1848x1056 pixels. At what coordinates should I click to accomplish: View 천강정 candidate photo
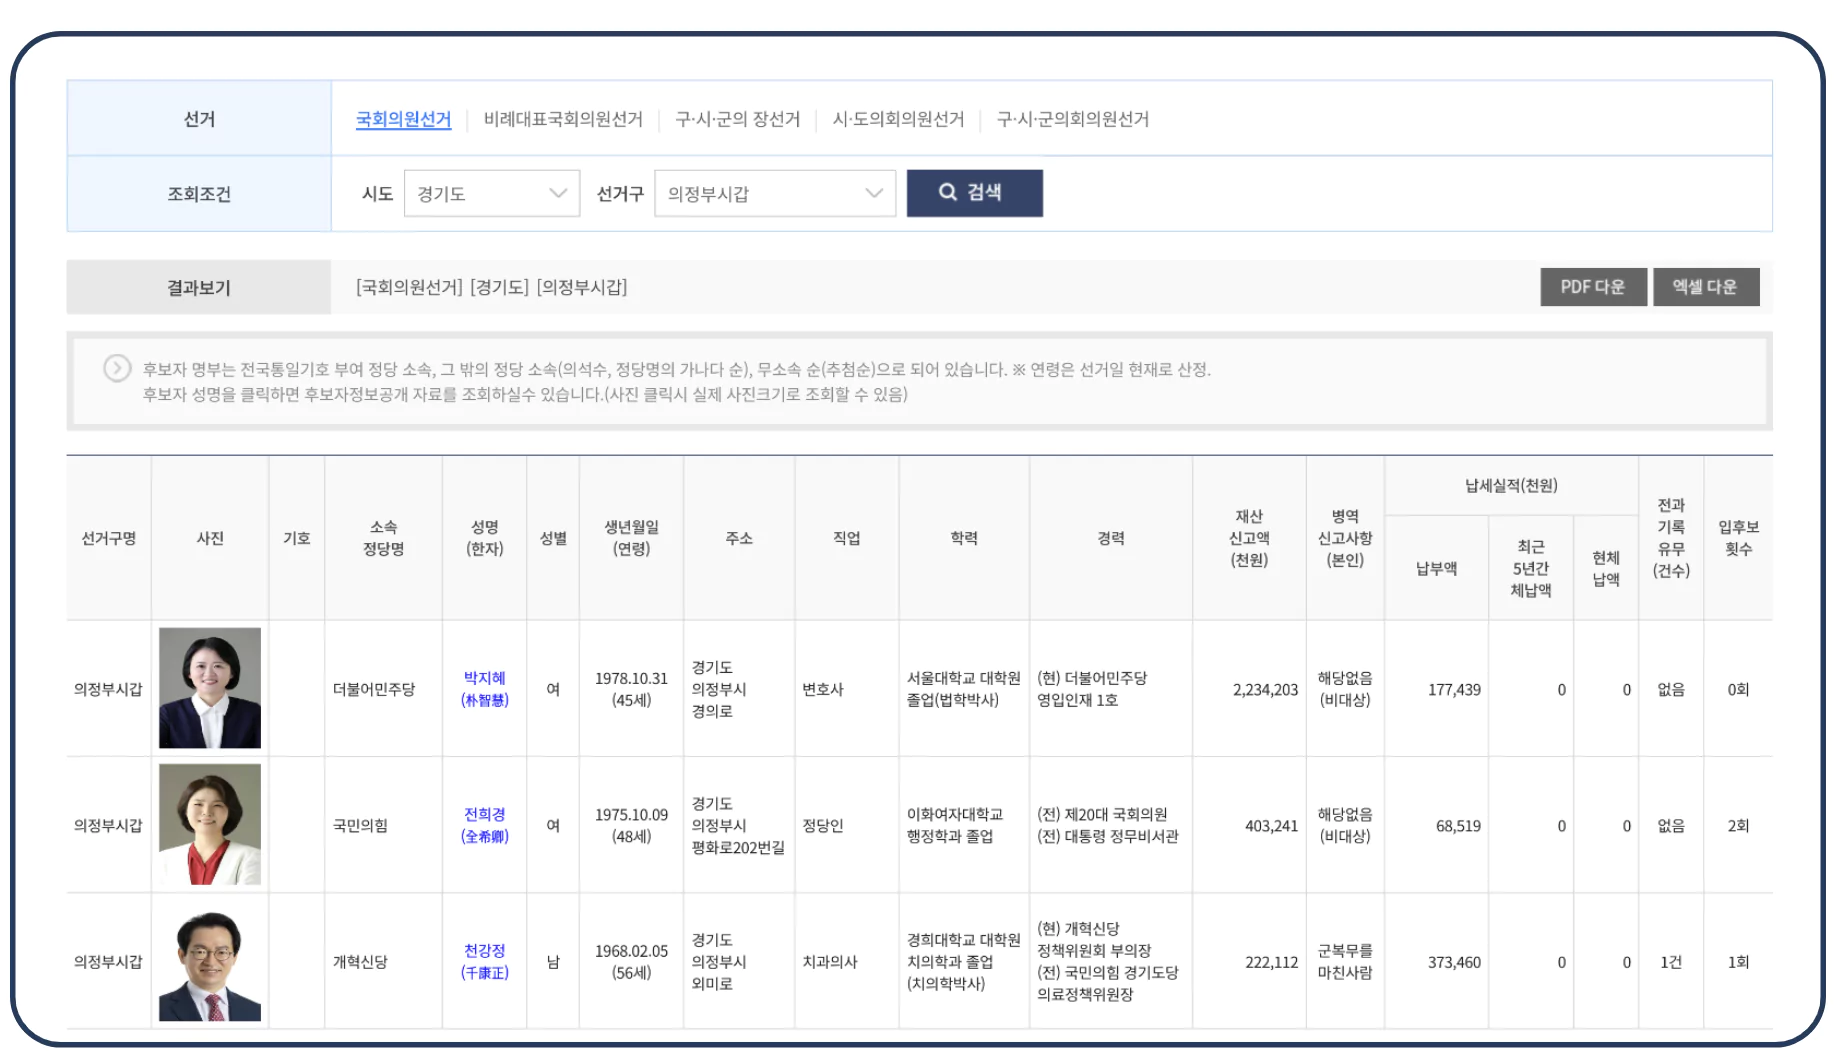pyautogui.click(x=210, y=961)
